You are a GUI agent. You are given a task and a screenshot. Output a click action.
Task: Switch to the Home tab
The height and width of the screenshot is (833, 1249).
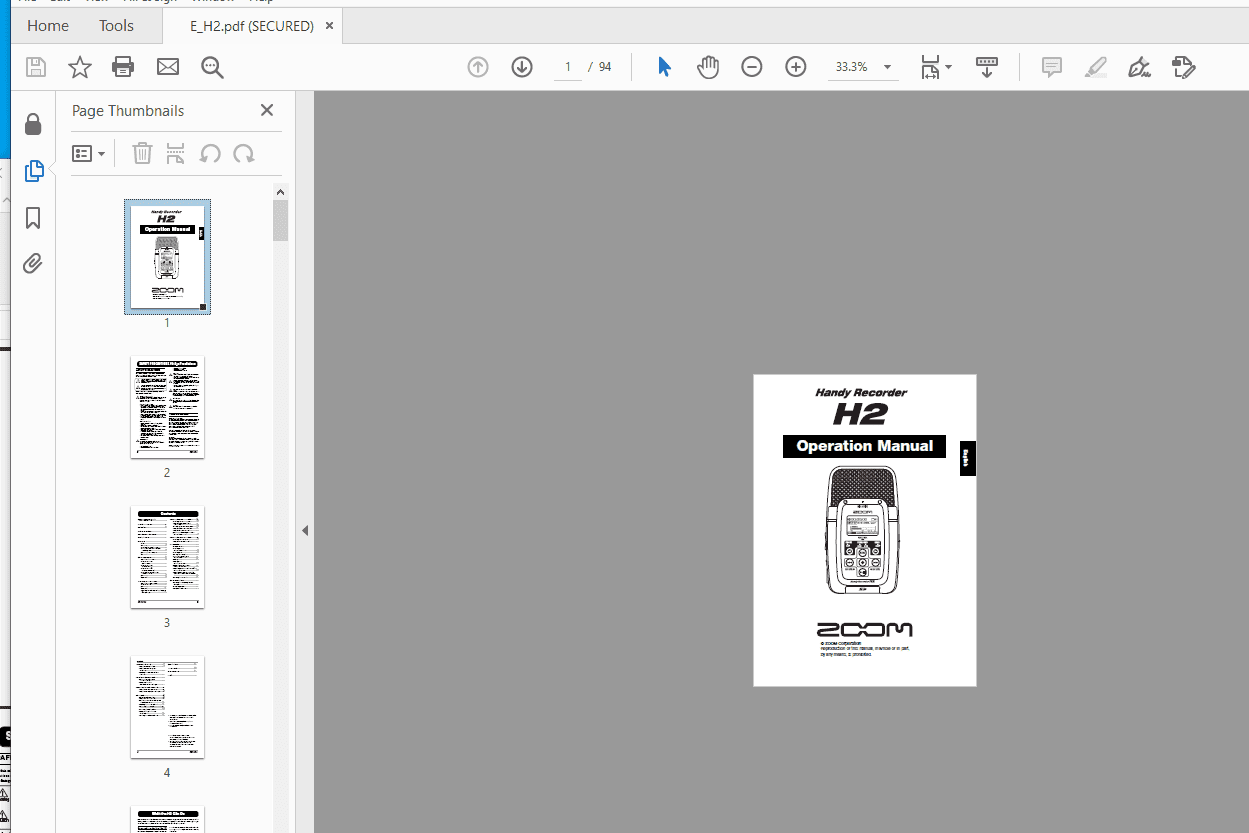pyautogui.click(x=48, y=26)
